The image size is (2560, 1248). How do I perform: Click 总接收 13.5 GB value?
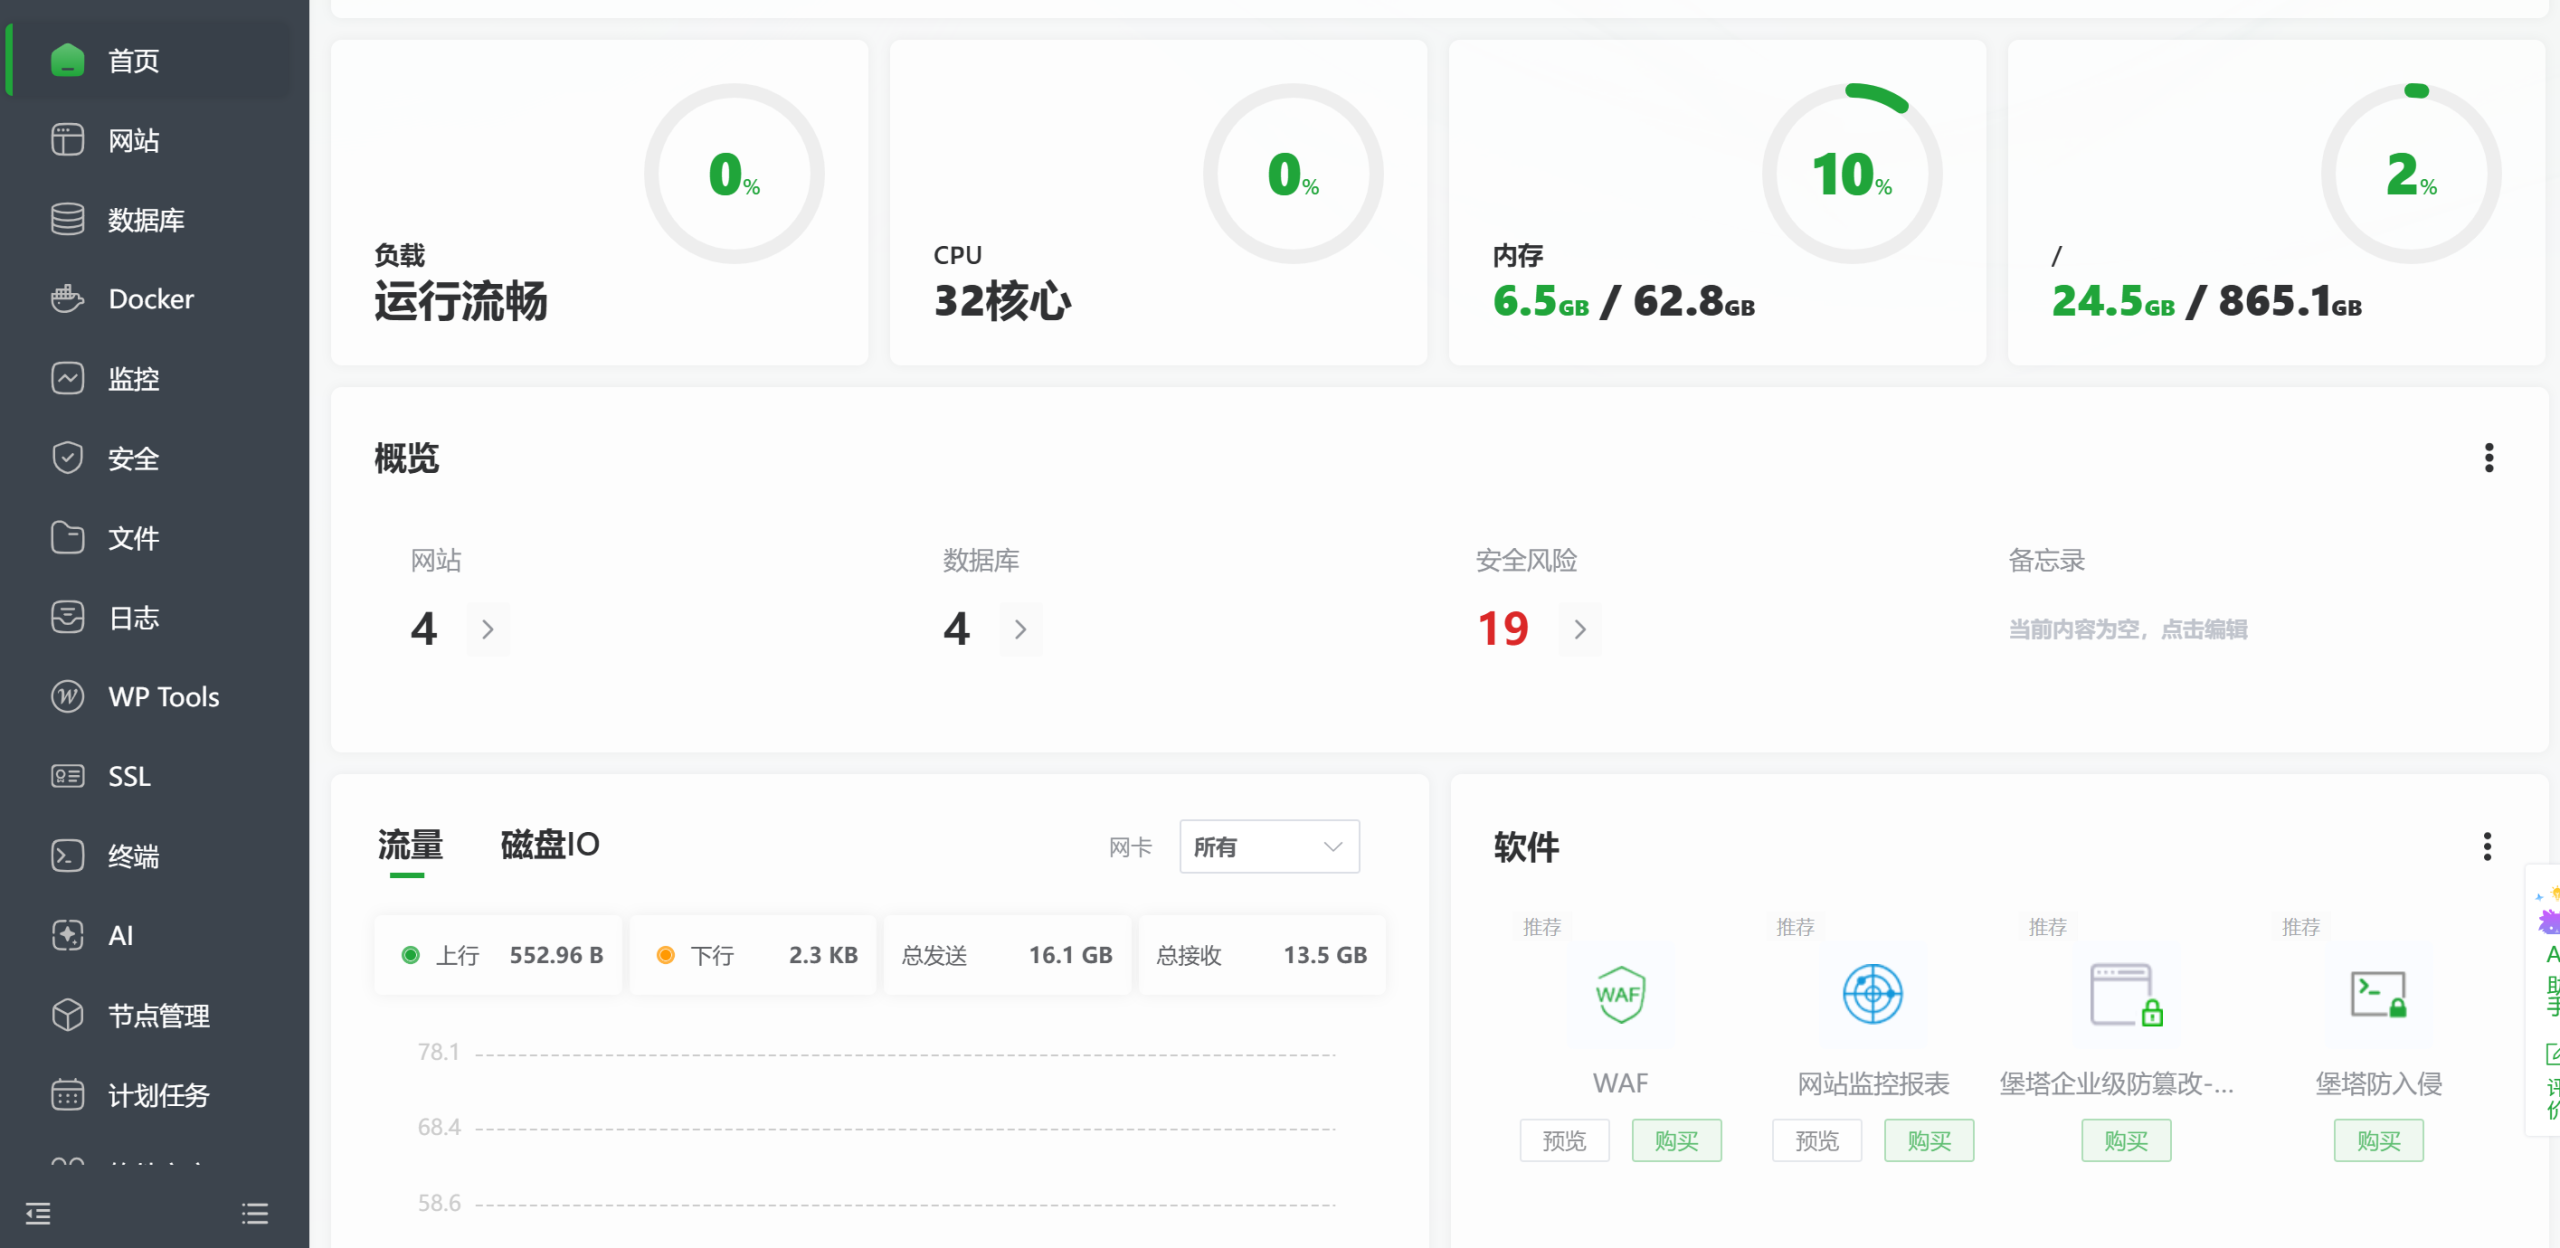[x=1325, y=955]
